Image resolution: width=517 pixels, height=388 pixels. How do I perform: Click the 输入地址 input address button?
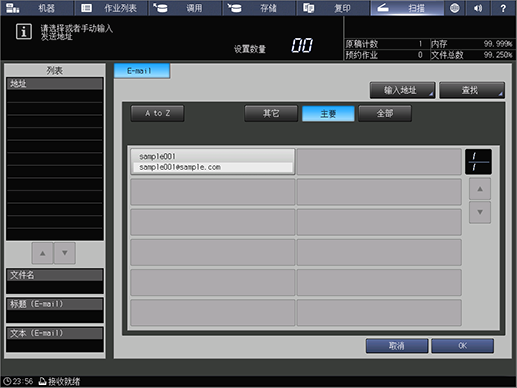(402, 90)
